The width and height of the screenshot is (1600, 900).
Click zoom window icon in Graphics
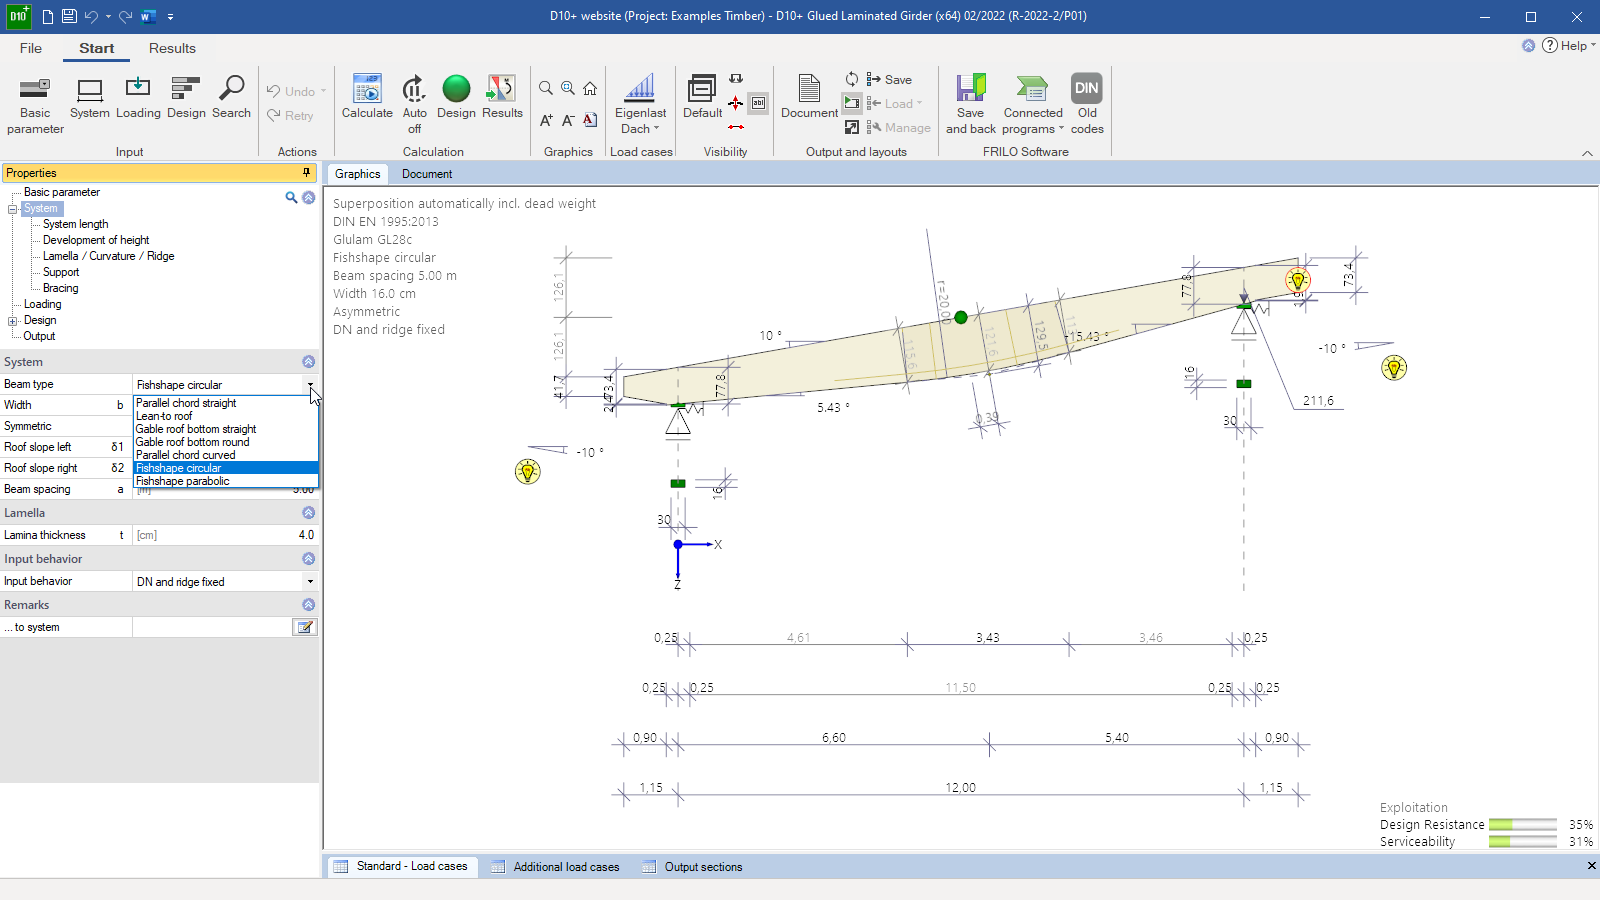coord(568,88)
